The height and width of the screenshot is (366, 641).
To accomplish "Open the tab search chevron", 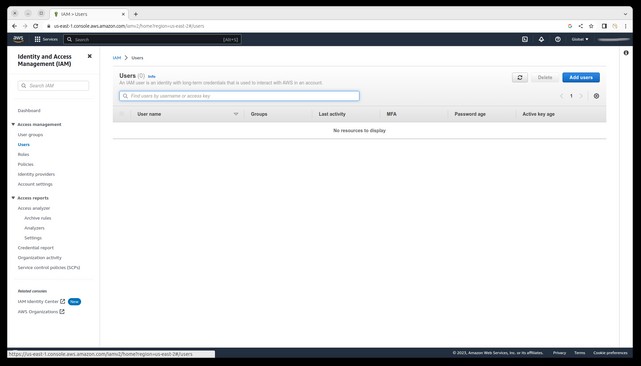I will tap(625, 14).
